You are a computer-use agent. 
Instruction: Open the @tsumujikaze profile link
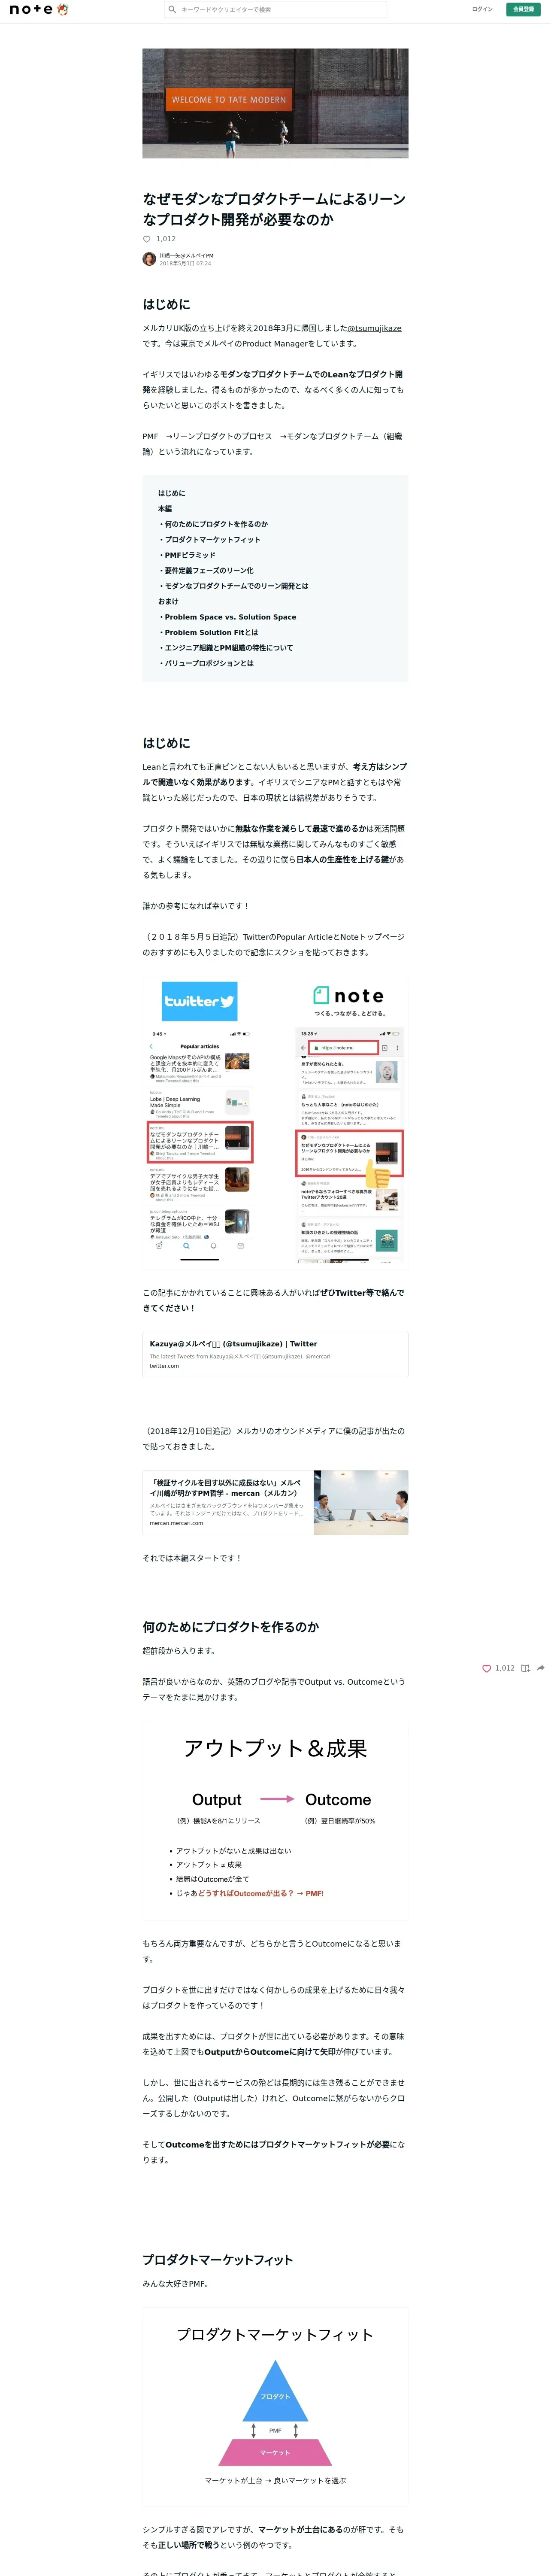(x=374, y=328)
